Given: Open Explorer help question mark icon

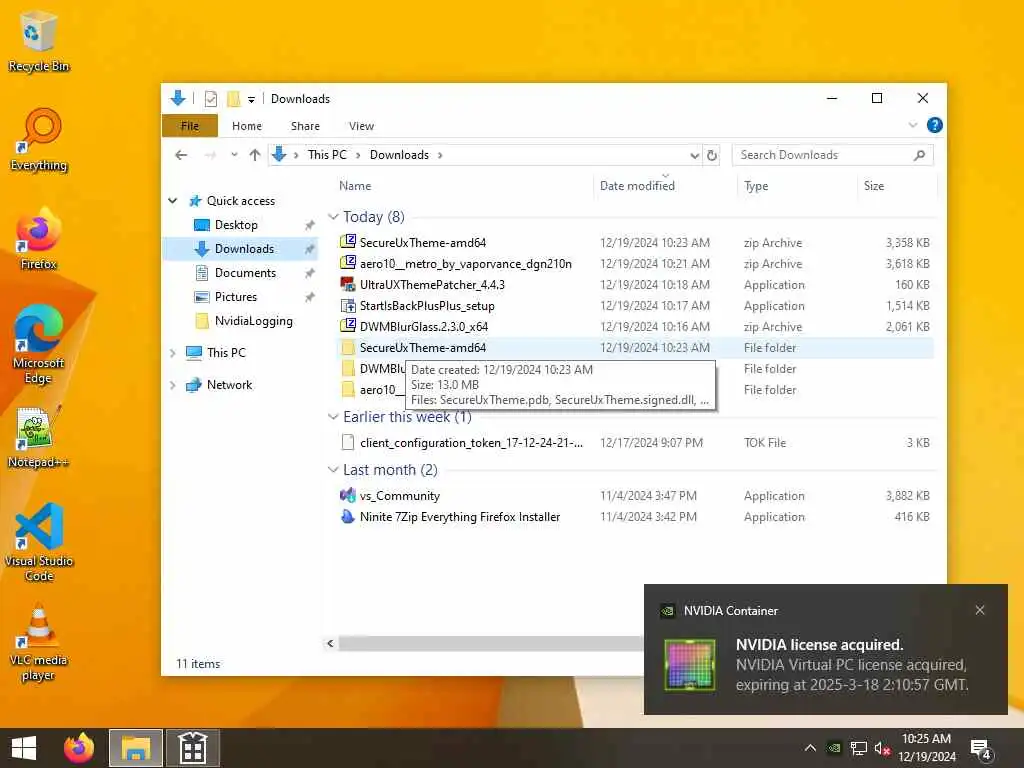Looking at the screenshot, I should (935, 125).
